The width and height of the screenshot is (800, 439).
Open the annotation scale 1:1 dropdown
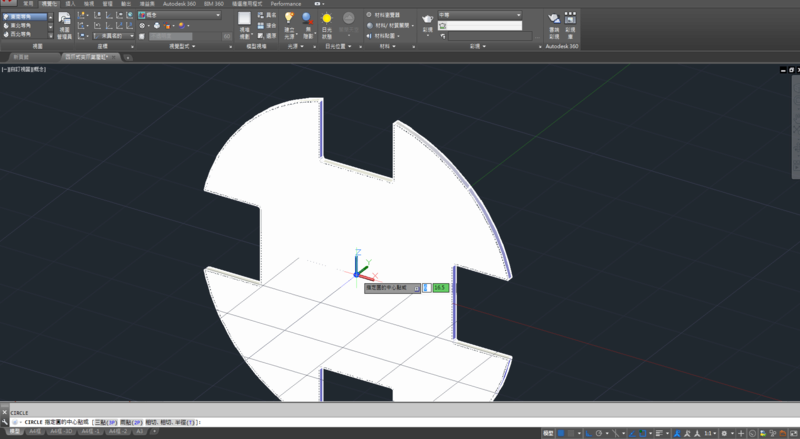click(710, 433)
